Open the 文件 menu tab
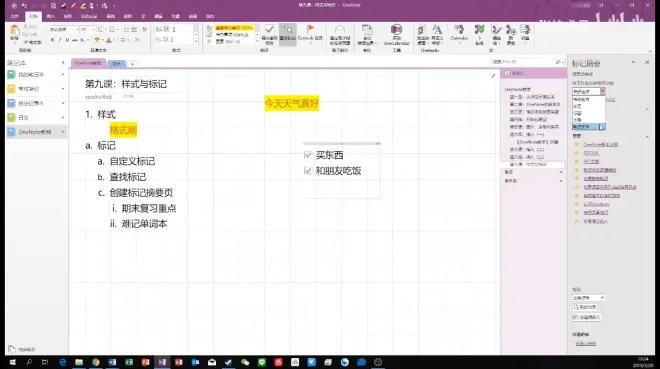 (14, 16)
